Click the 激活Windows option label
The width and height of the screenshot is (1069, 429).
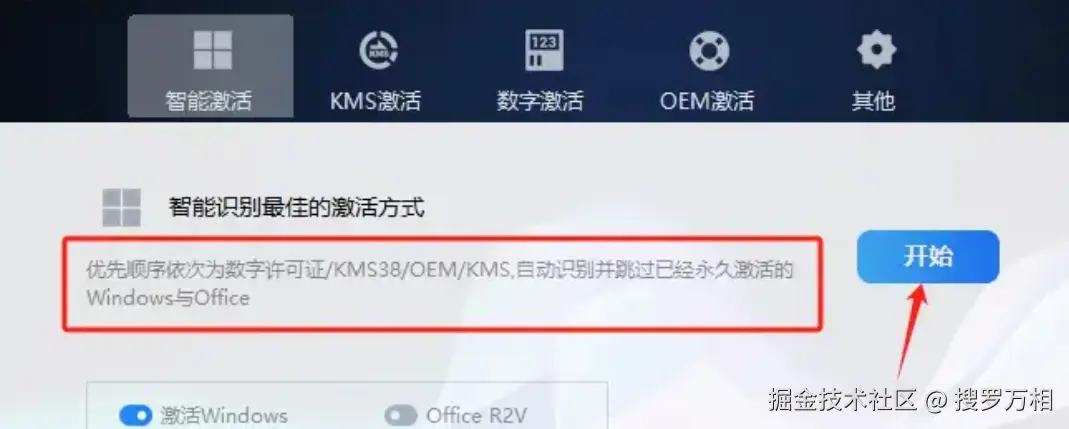(x=224, y=415)
